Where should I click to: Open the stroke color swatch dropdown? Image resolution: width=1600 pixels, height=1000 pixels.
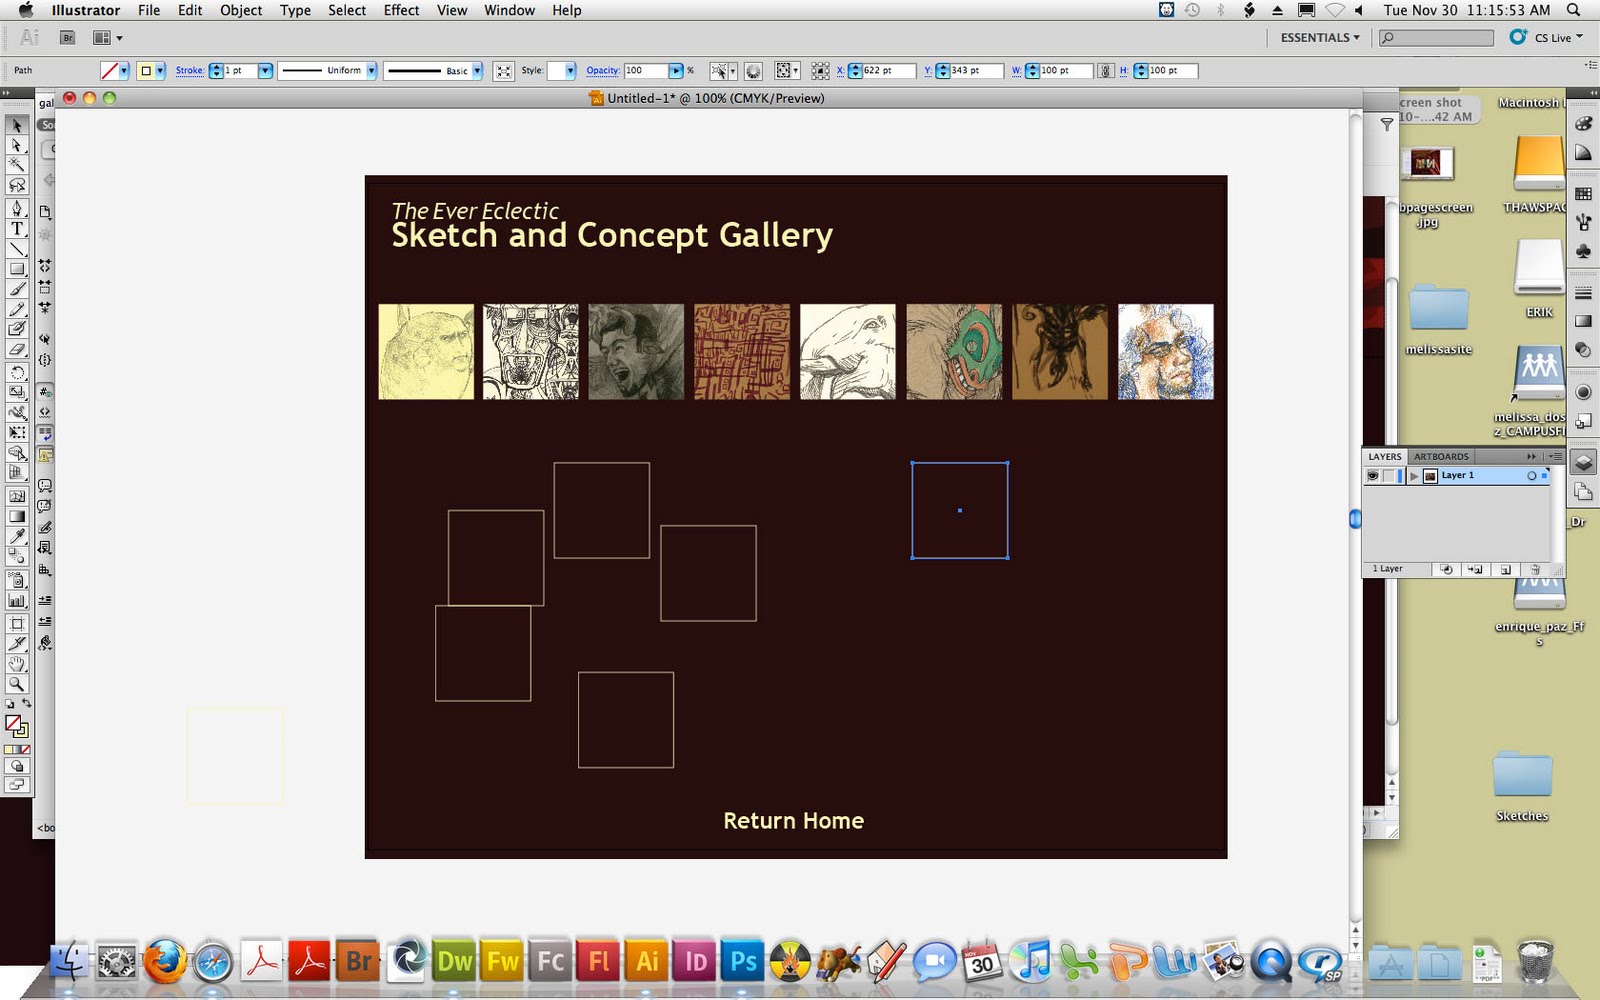[x=159, y=71]
